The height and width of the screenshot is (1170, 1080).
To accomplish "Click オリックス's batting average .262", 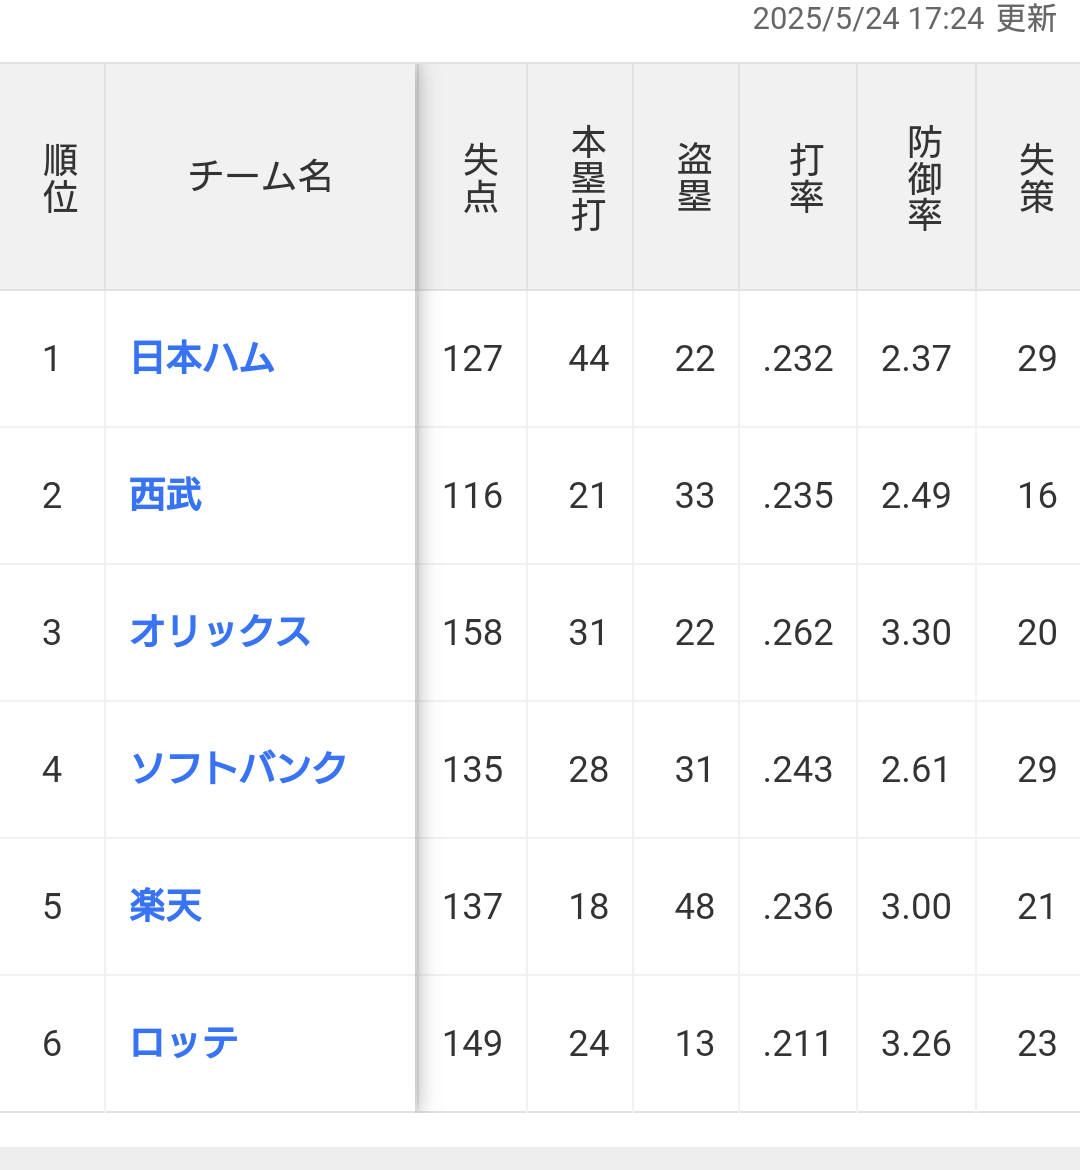I will pos(798,632).
